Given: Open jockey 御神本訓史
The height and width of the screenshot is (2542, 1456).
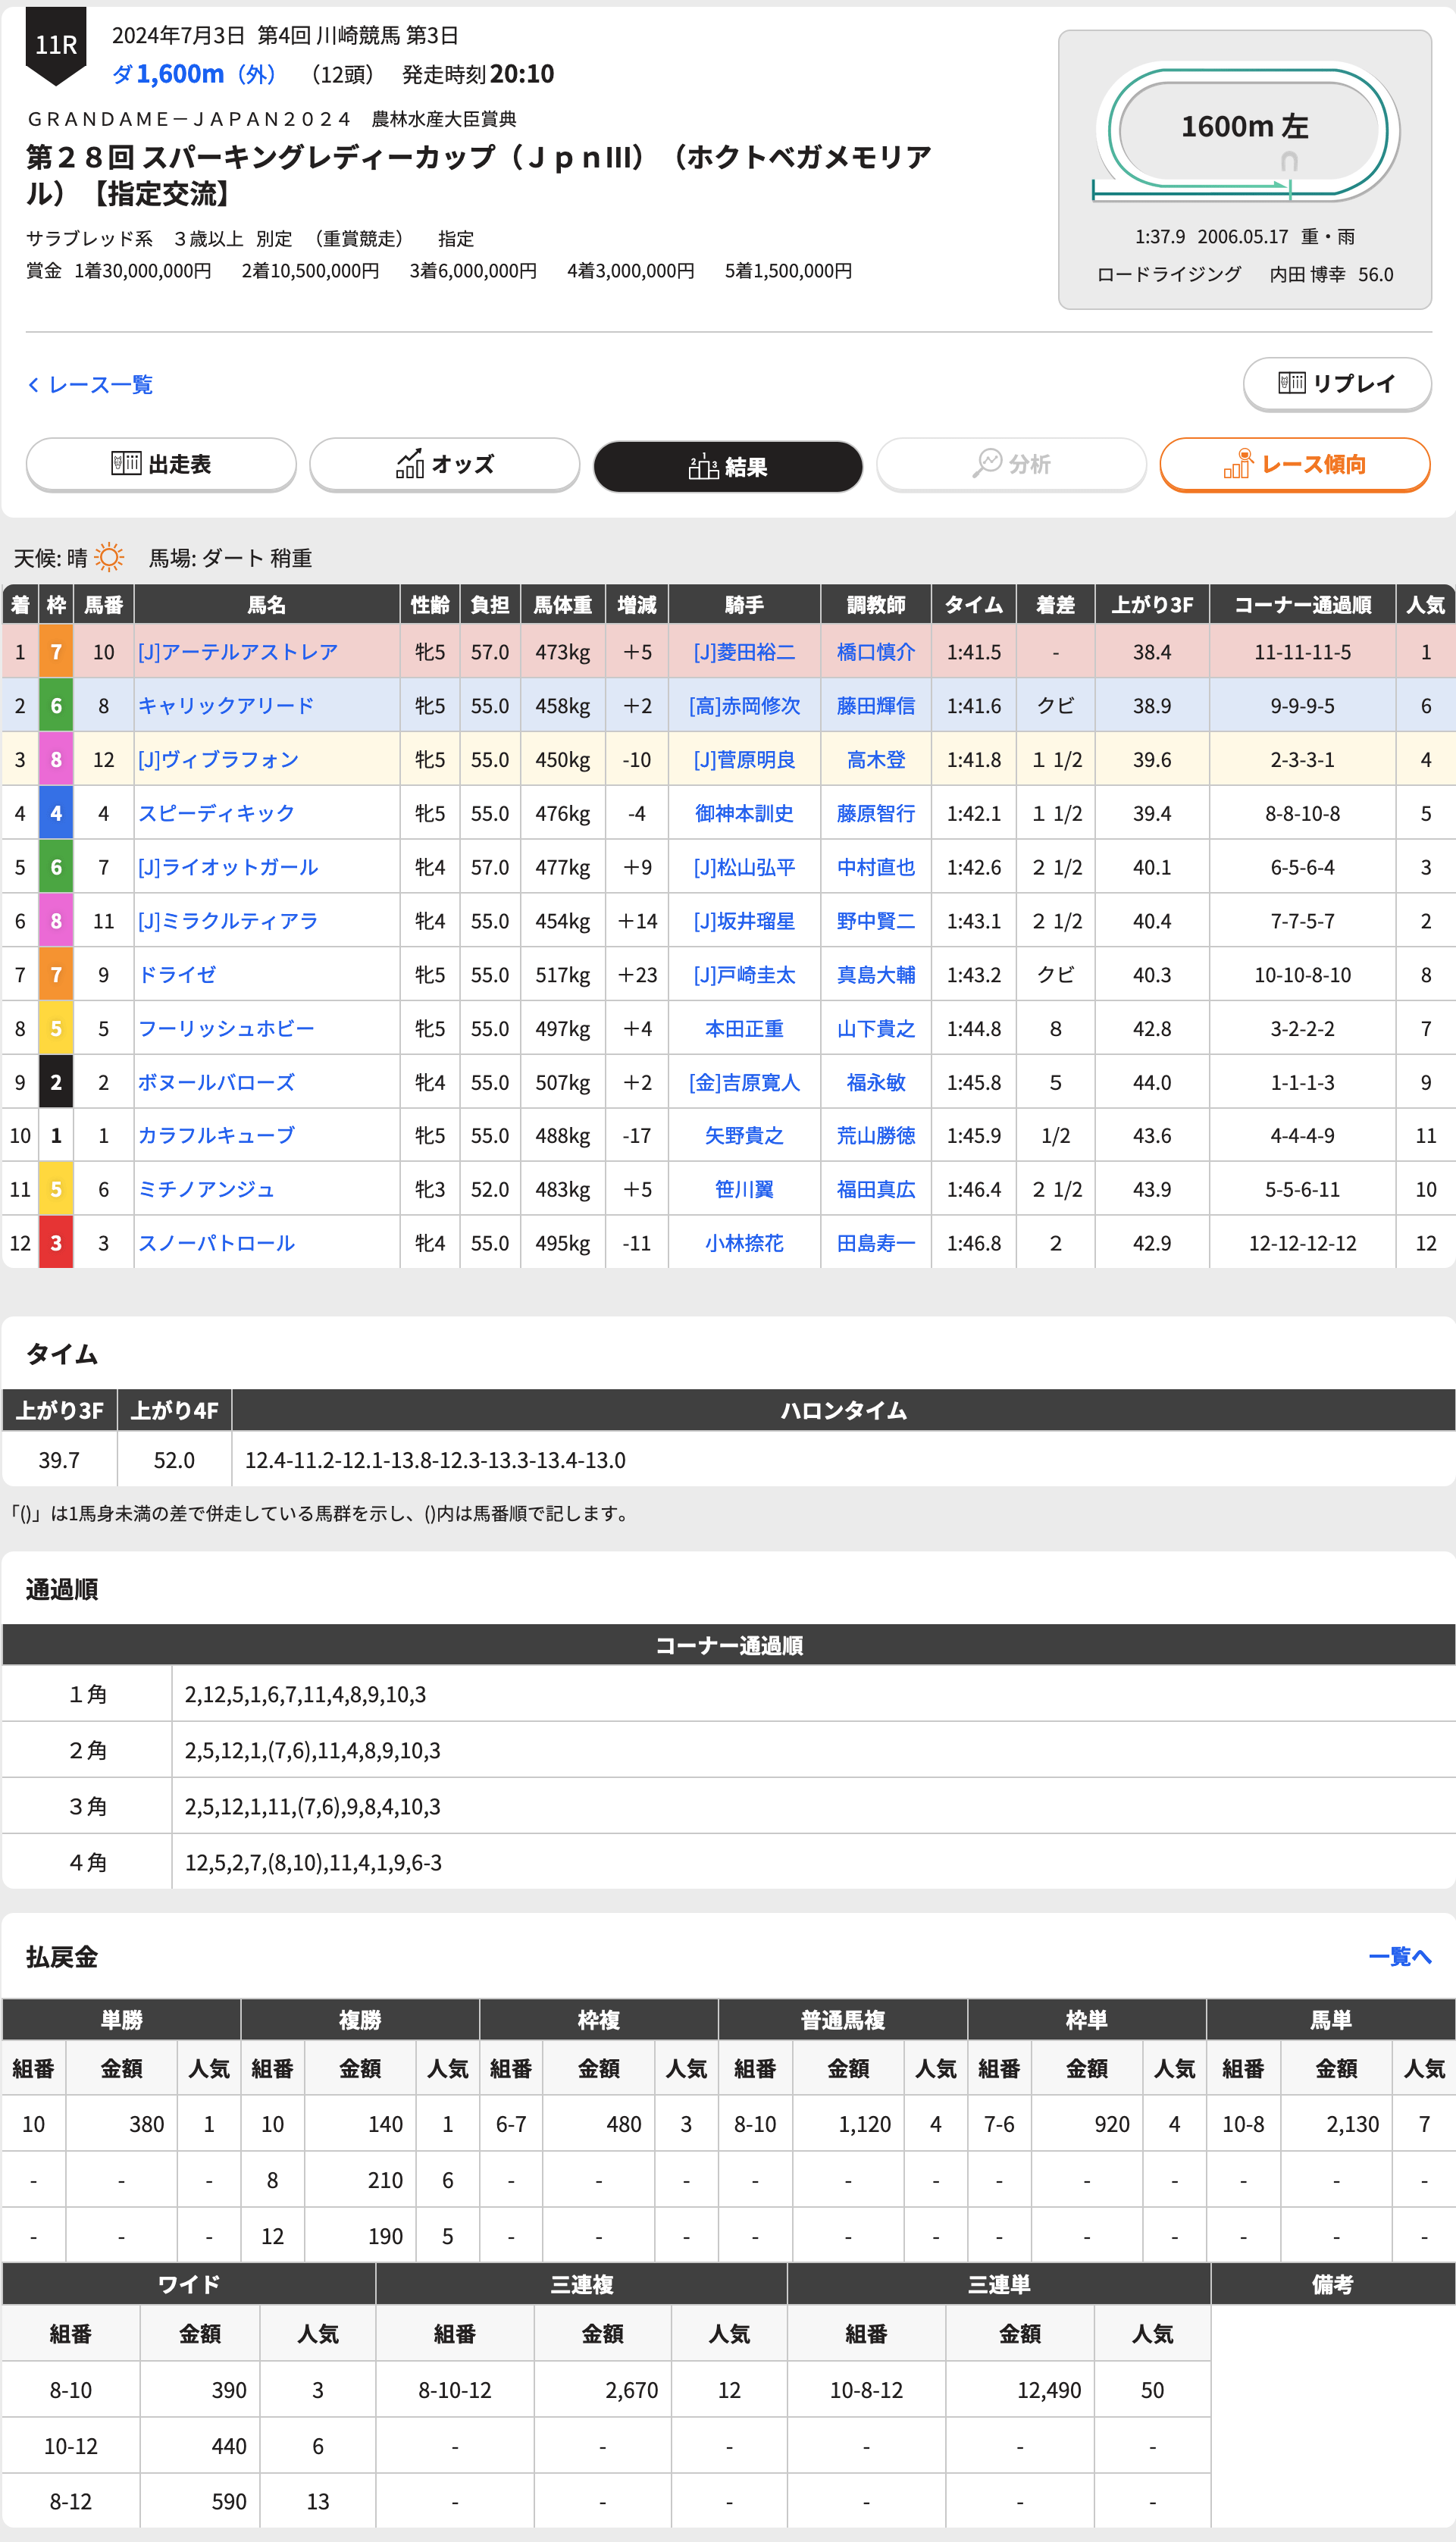Looking at the screenshot, I should pyautogui.click(x=744, y=814).
